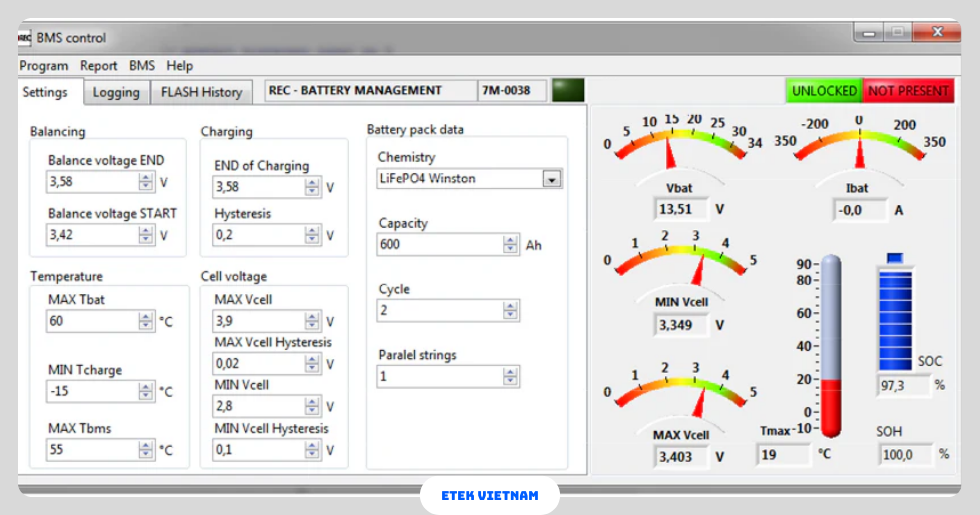Click the Balance voltage END stepper arrows
Image resolution: width=980 pixels, height=515 pixels.
pyautogui.click(x=146, y=183)
